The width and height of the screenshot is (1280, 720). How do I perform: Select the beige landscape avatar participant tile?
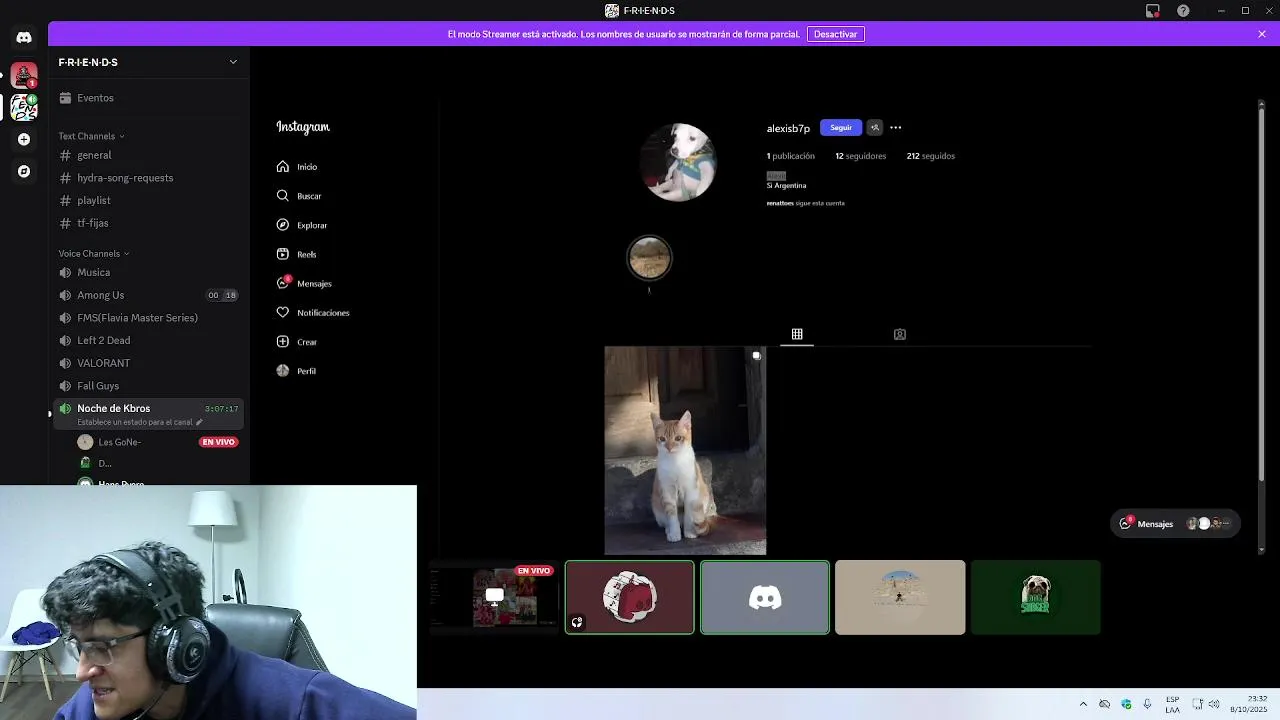[x=900, y=597]
